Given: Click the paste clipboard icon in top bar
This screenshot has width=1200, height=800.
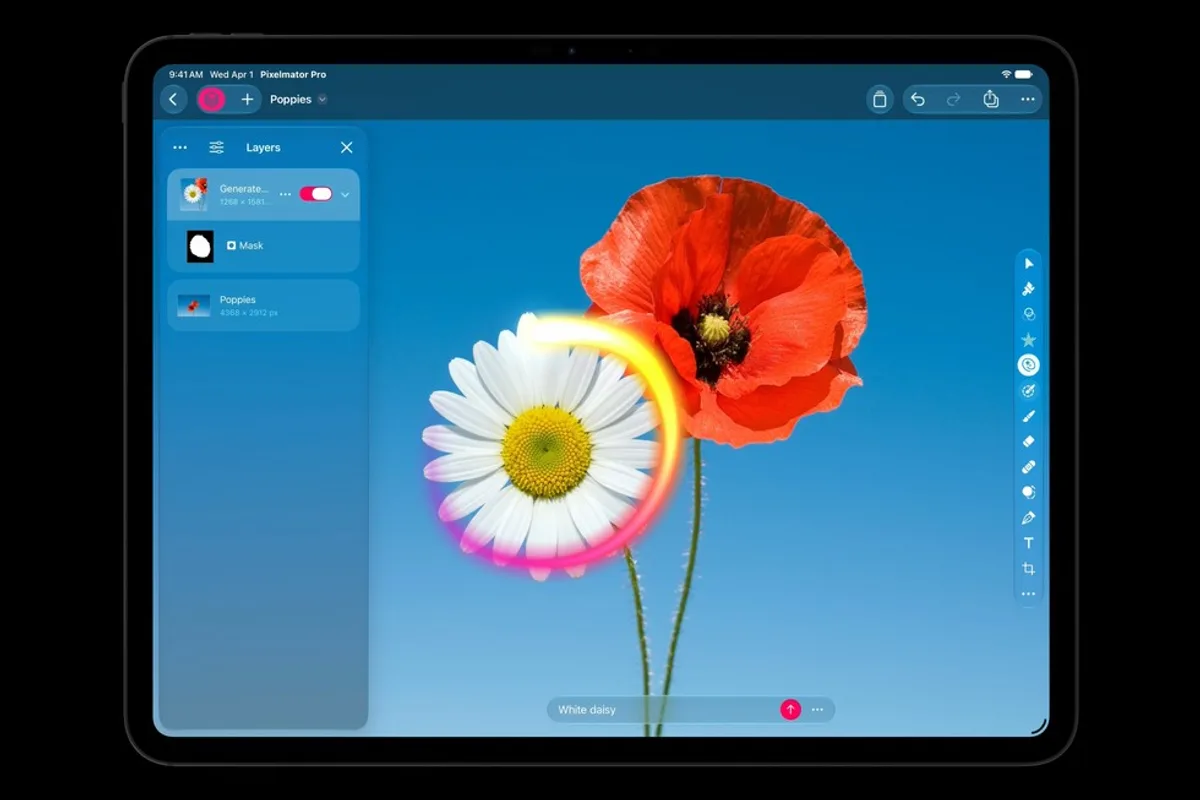Looking at the screenshot, I should tap(879, 99).
